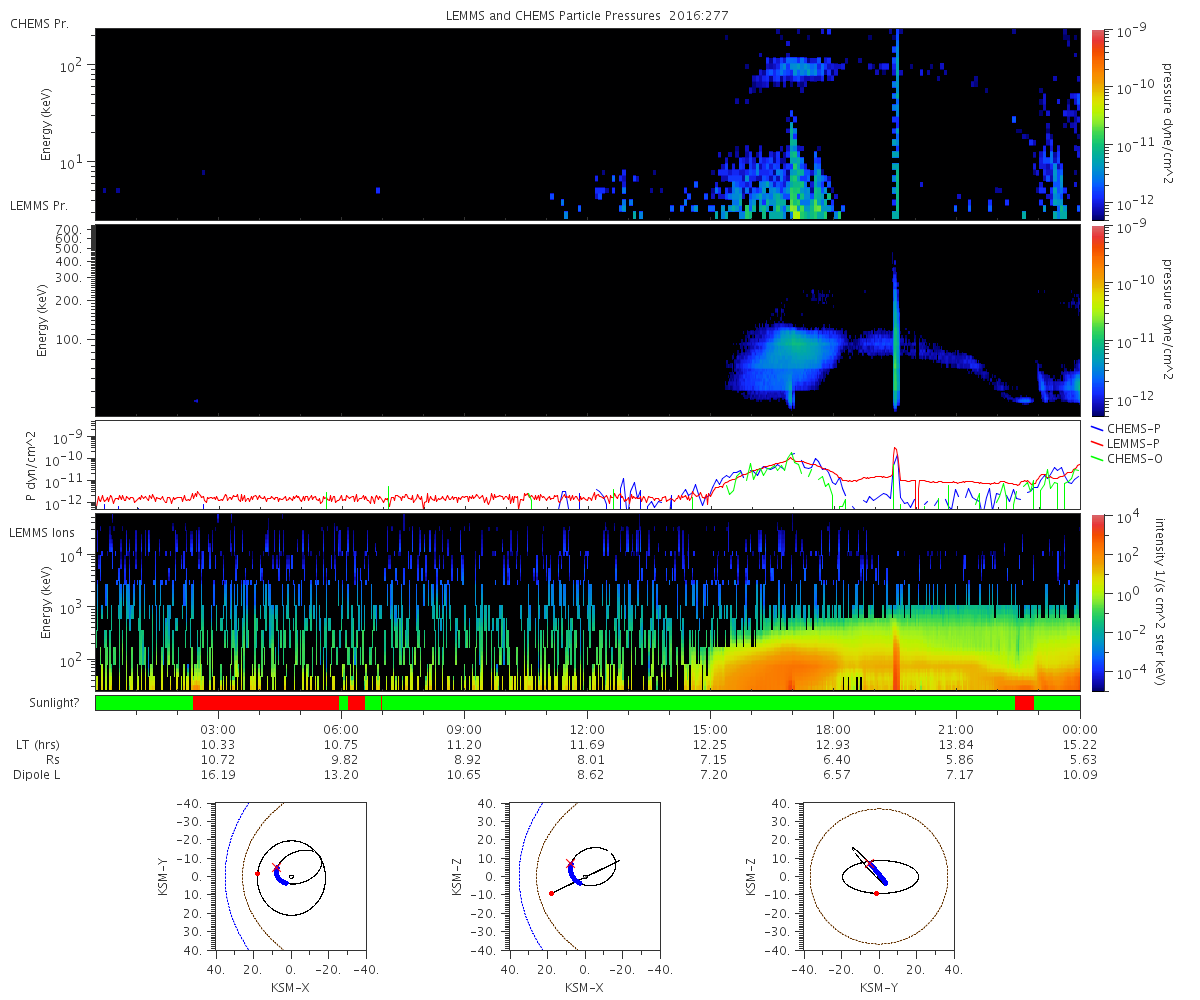Click the KSM-X vs KSM-Z orbit plot
The width and height of the screenshot is (1200, 1000).
tap(585, 876)
